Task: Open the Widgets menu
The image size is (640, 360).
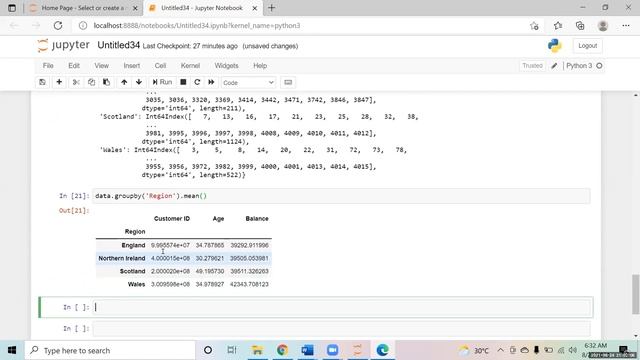Action: pos(227,66)
